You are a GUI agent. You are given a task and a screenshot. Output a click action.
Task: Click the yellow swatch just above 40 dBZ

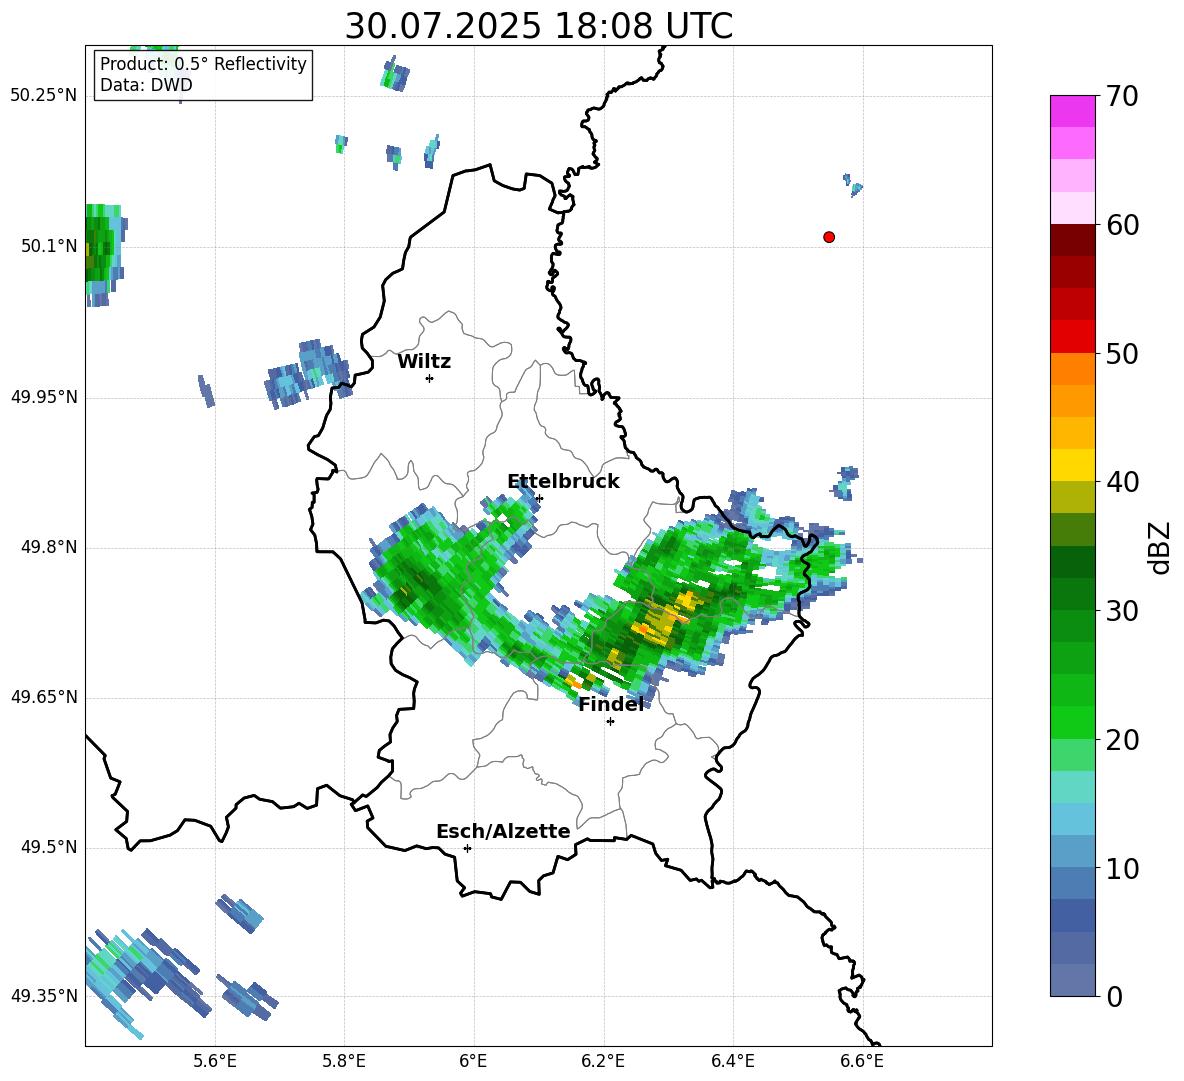coord(1072,465)
